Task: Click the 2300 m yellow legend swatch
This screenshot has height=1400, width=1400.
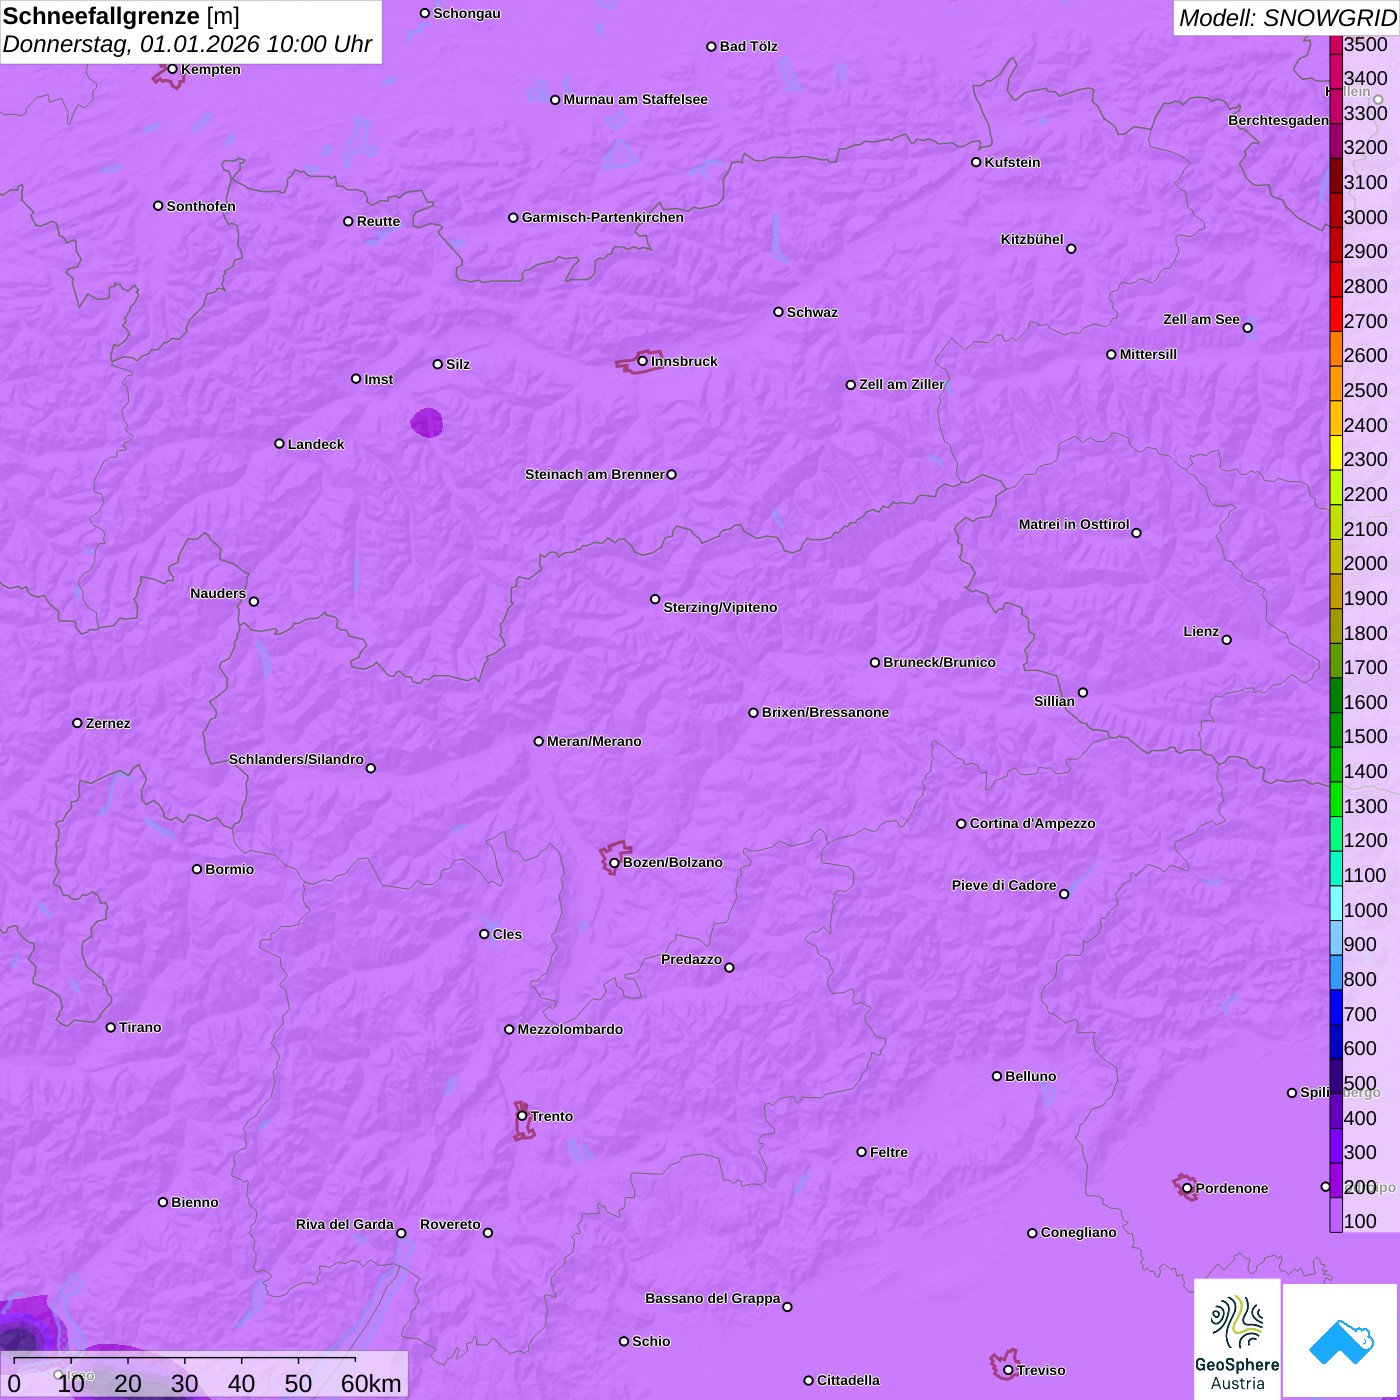Action: click(1336, 453)
